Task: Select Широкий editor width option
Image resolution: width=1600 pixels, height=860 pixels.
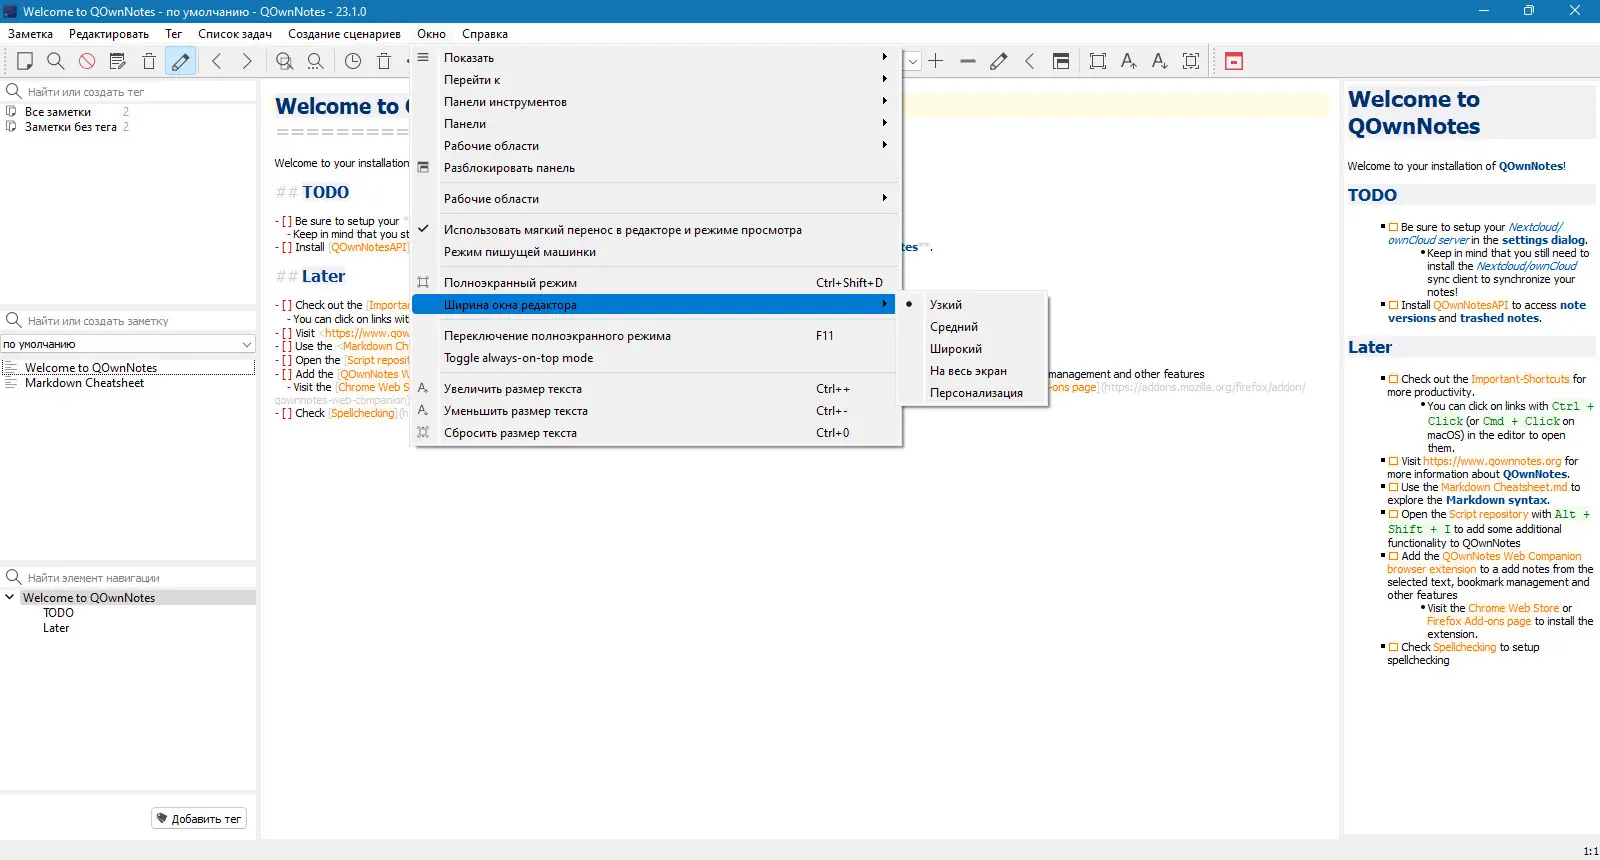Action: (973, 349)
